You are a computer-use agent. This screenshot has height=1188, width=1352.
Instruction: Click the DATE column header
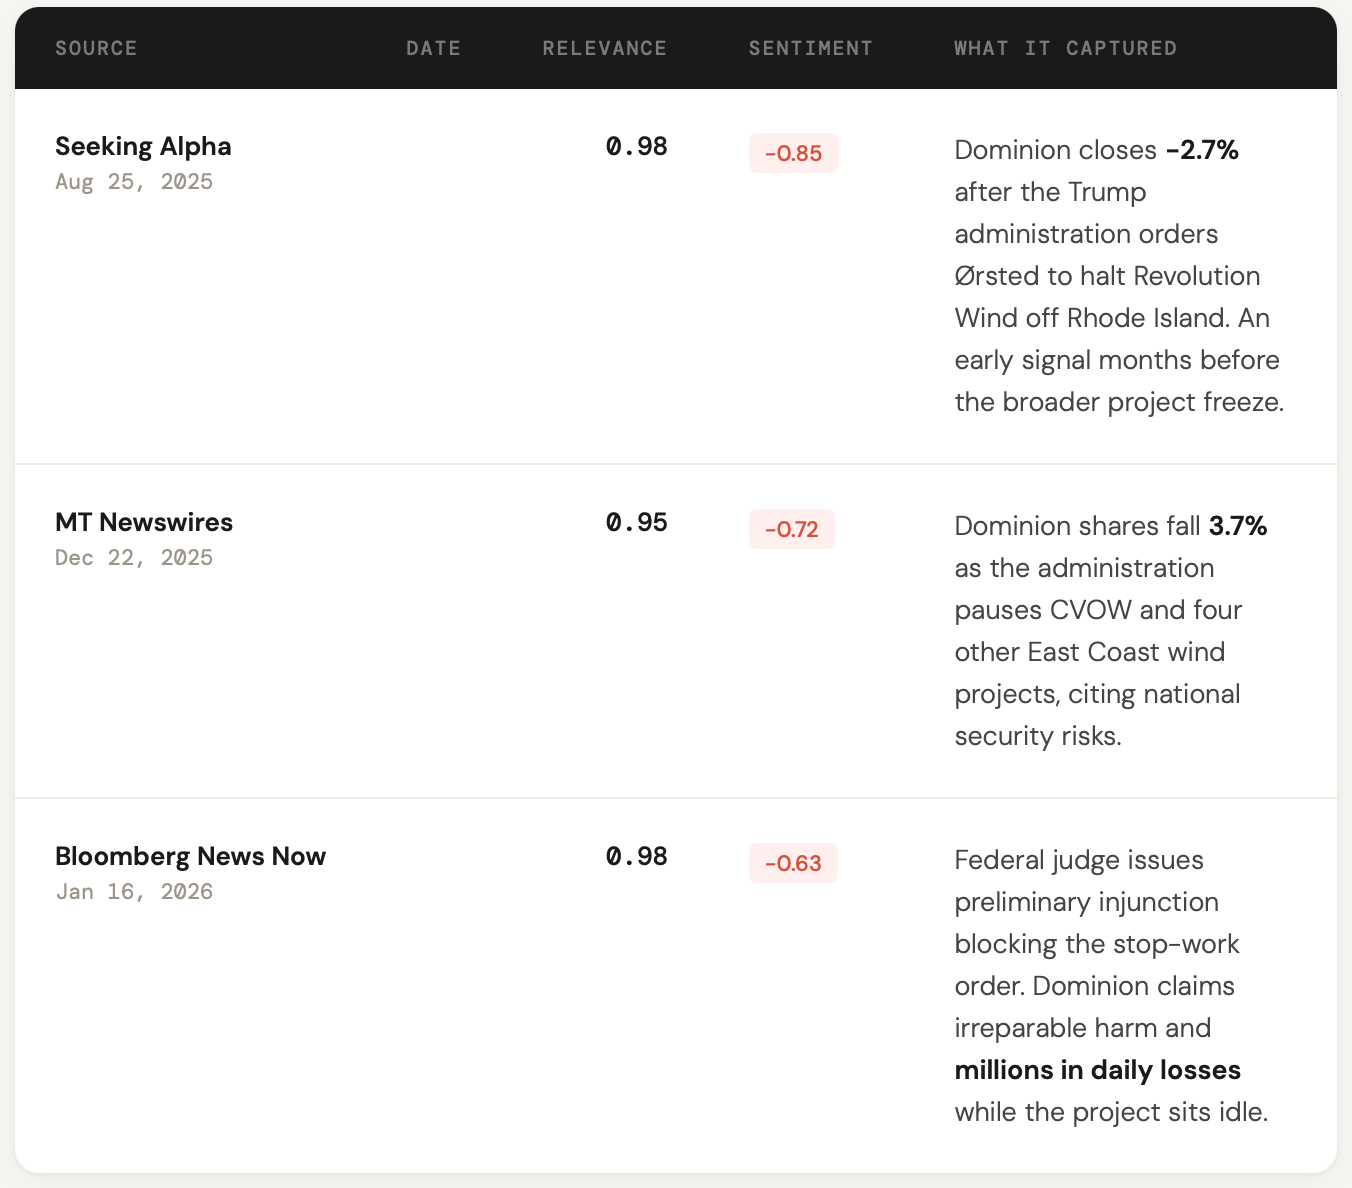click(433, 48)
